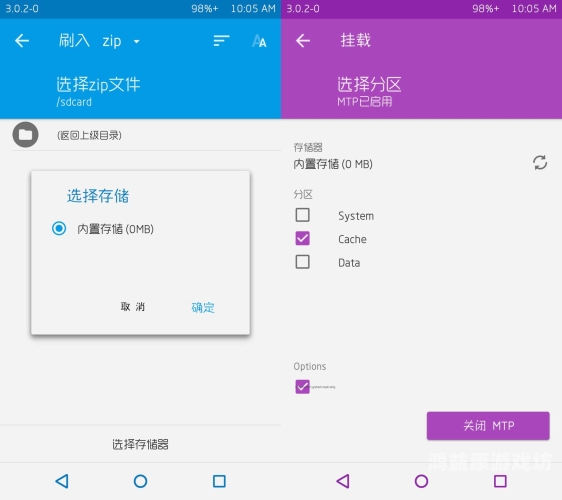Tap blue recents square navigation icon

pos(219,481)
